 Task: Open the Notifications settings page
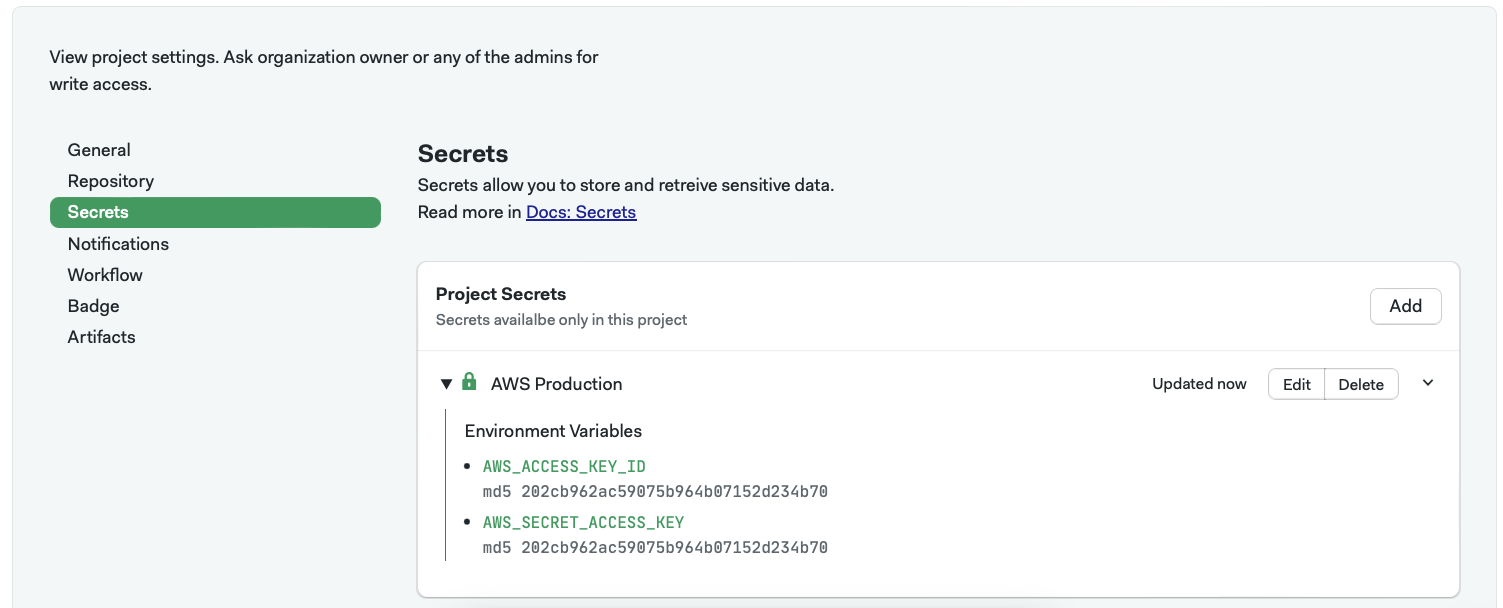(x=118, y=243)
